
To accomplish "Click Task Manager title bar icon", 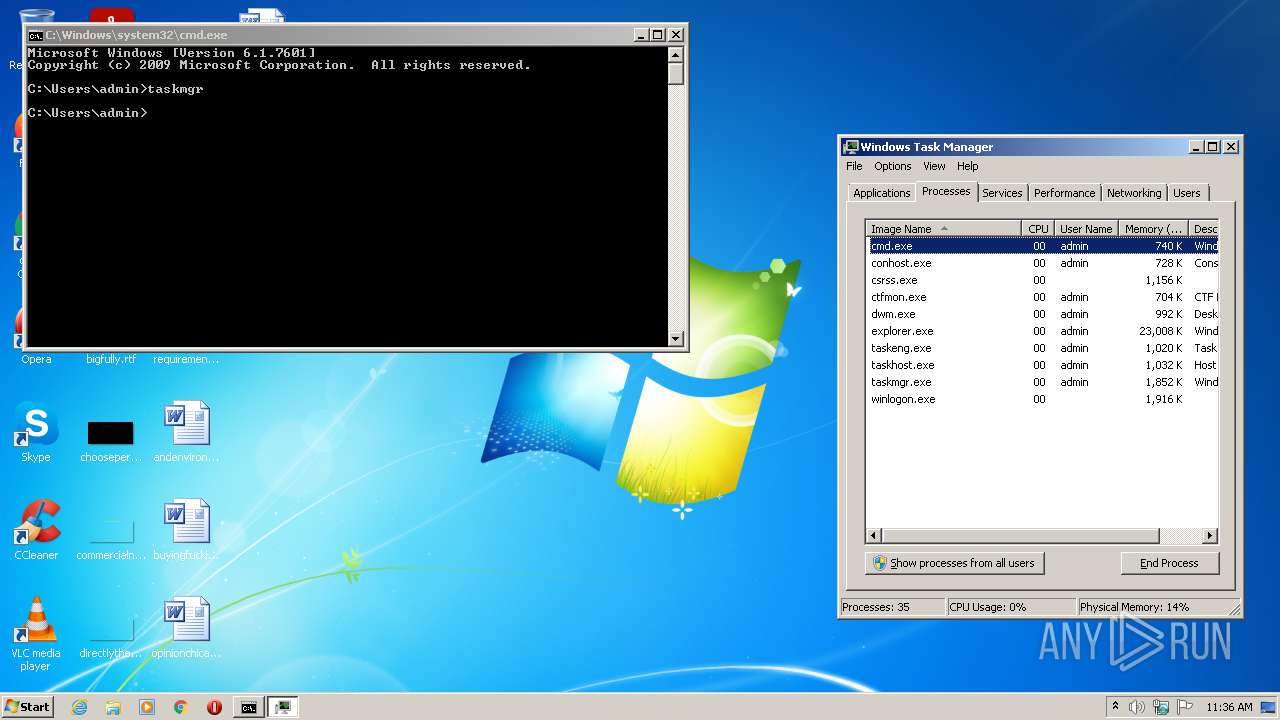I will pos(851,147).
